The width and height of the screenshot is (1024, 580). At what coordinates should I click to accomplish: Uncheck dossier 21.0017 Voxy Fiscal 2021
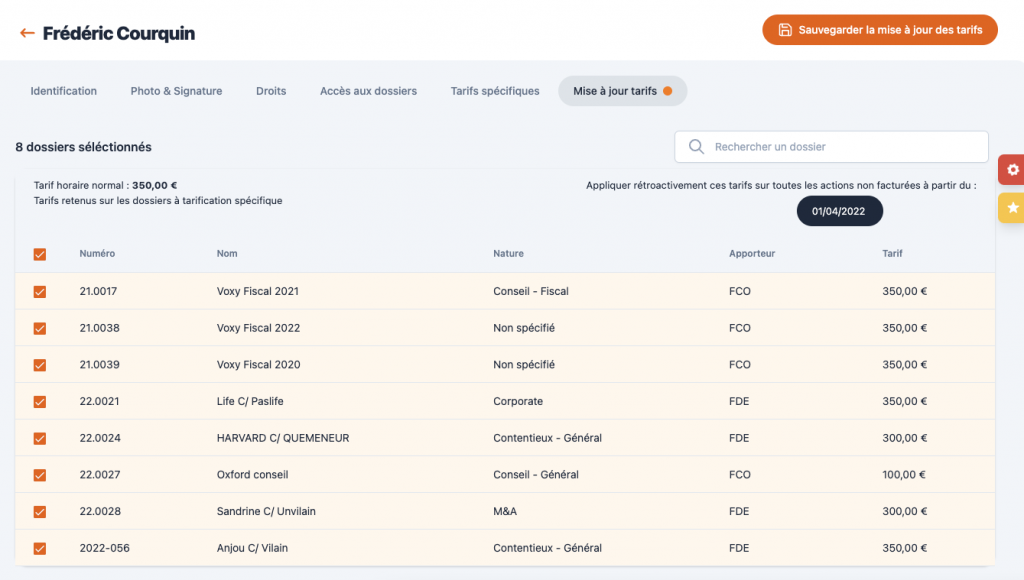coord(40,292)
